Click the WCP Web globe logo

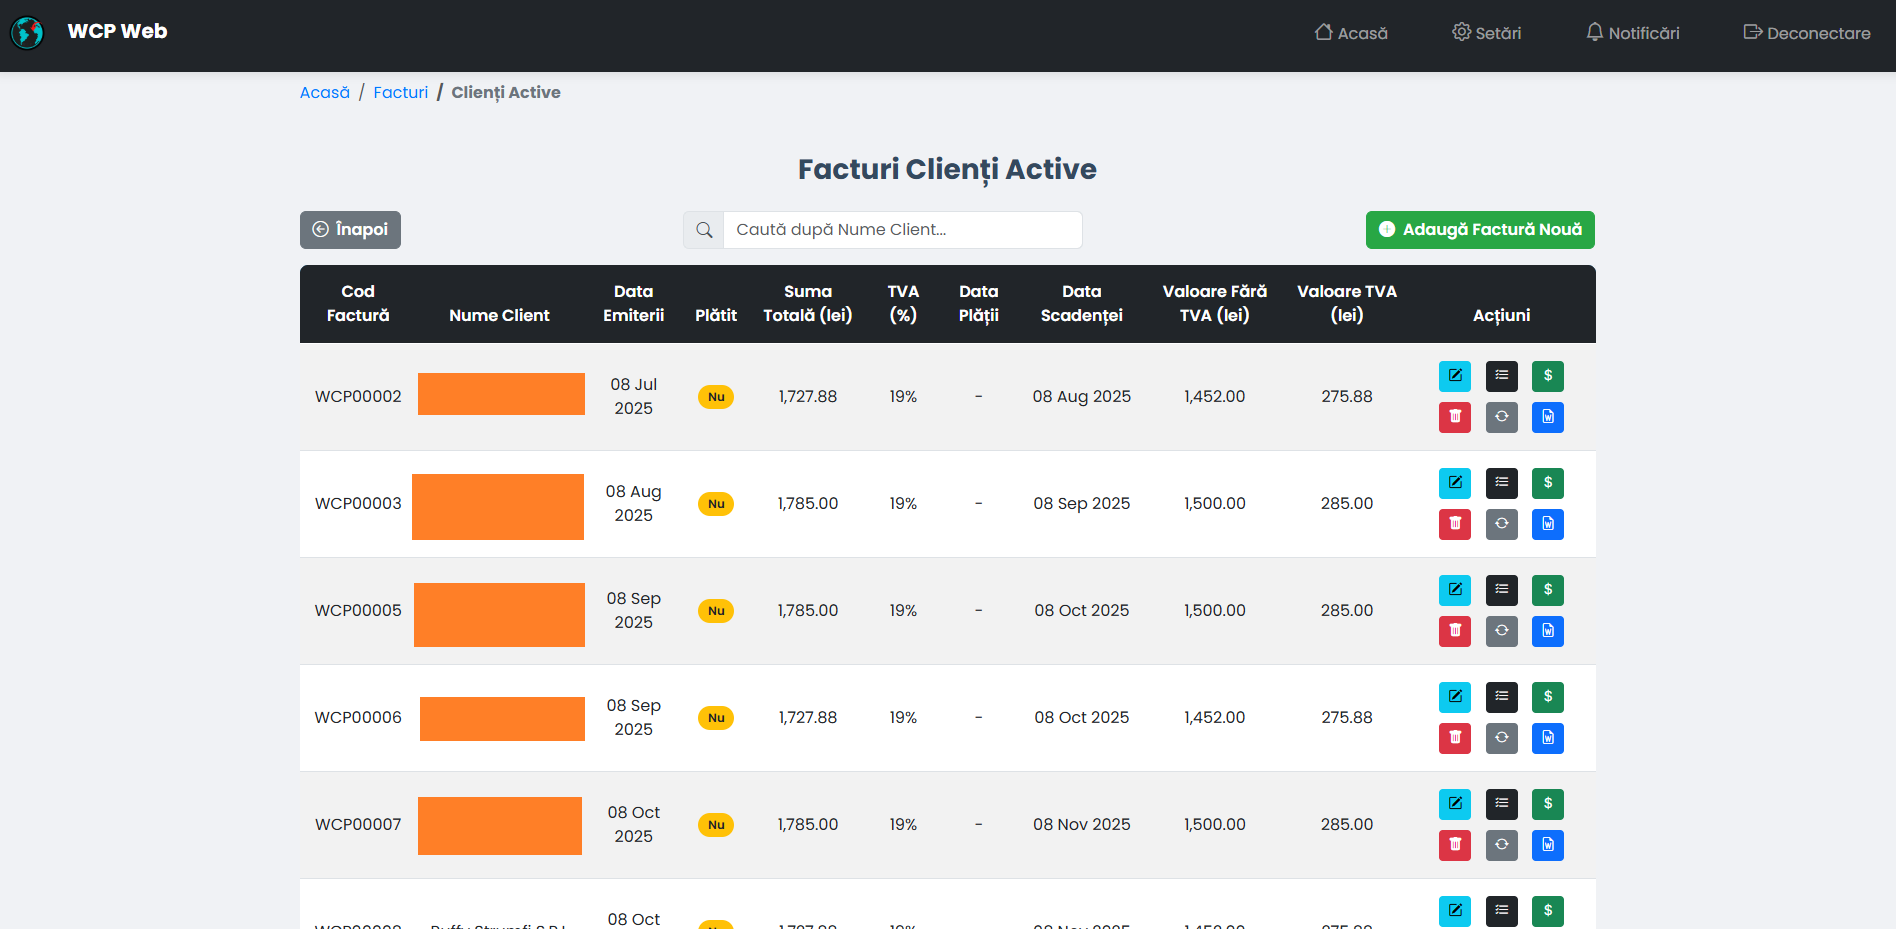pos(27,33)
